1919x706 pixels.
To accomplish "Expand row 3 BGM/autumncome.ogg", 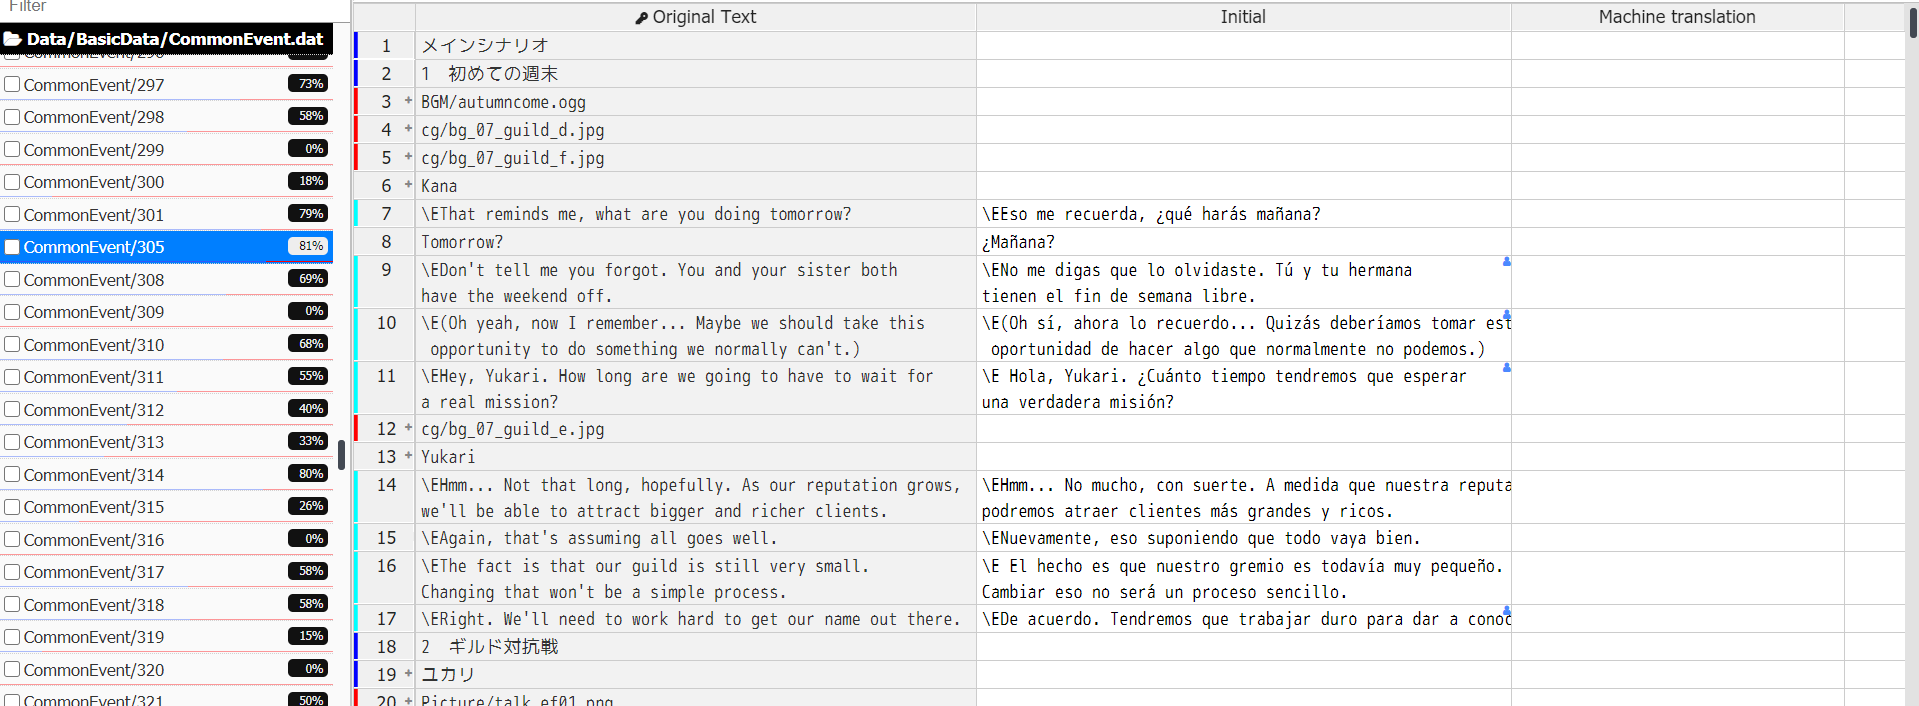I will (408, 101).
